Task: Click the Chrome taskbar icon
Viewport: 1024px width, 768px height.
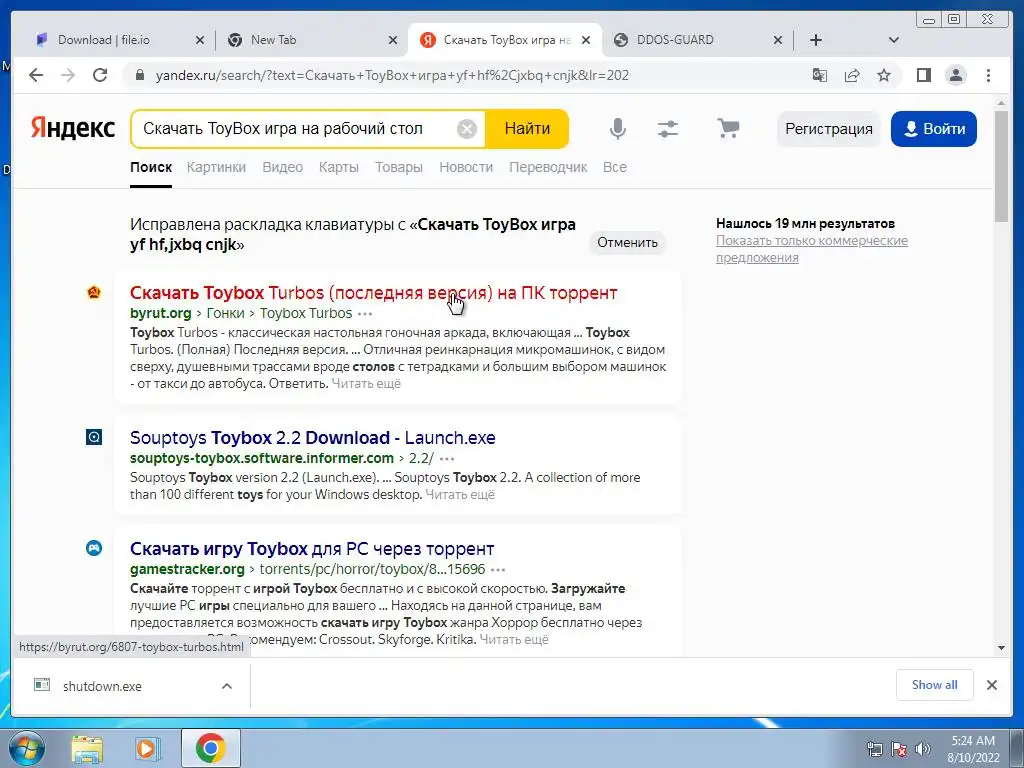Action: tap(210, 749)
